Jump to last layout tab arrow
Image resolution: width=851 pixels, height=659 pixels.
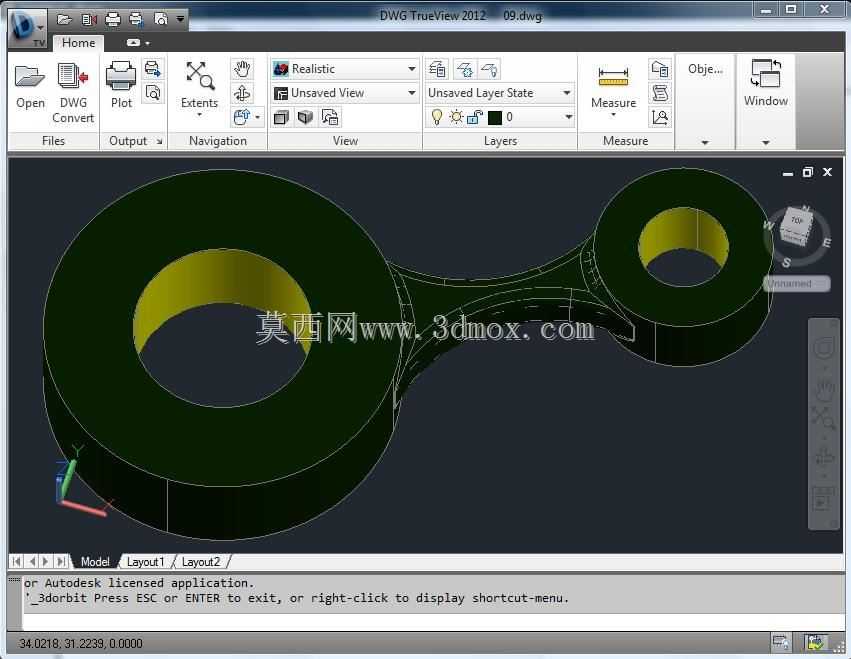point(62,561)
